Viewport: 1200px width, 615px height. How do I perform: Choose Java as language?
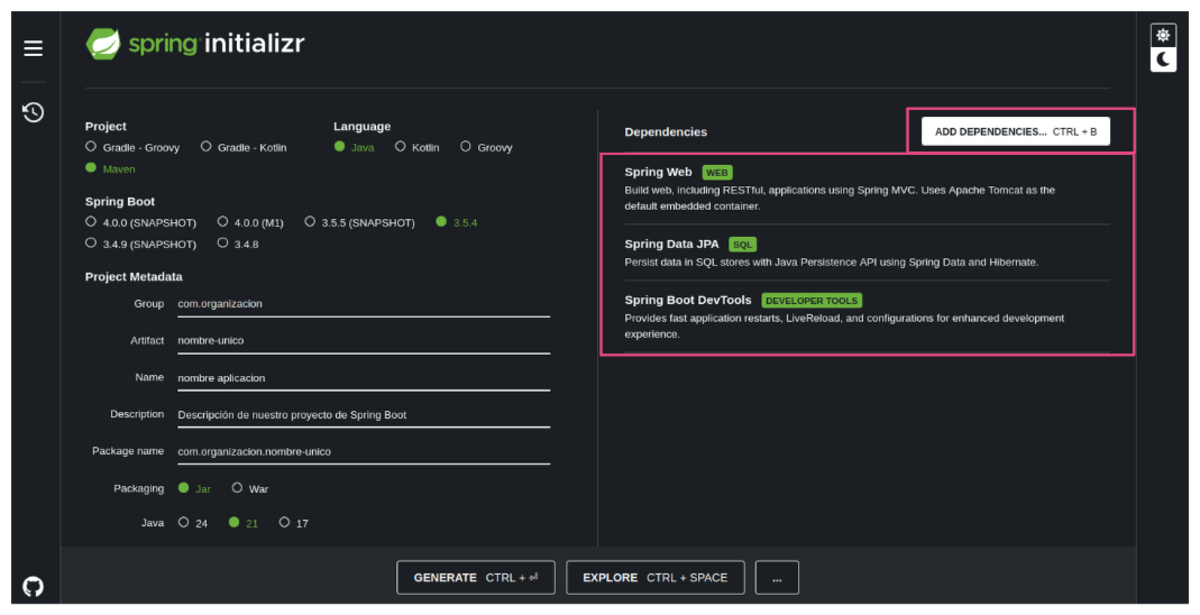click(355, 147)
